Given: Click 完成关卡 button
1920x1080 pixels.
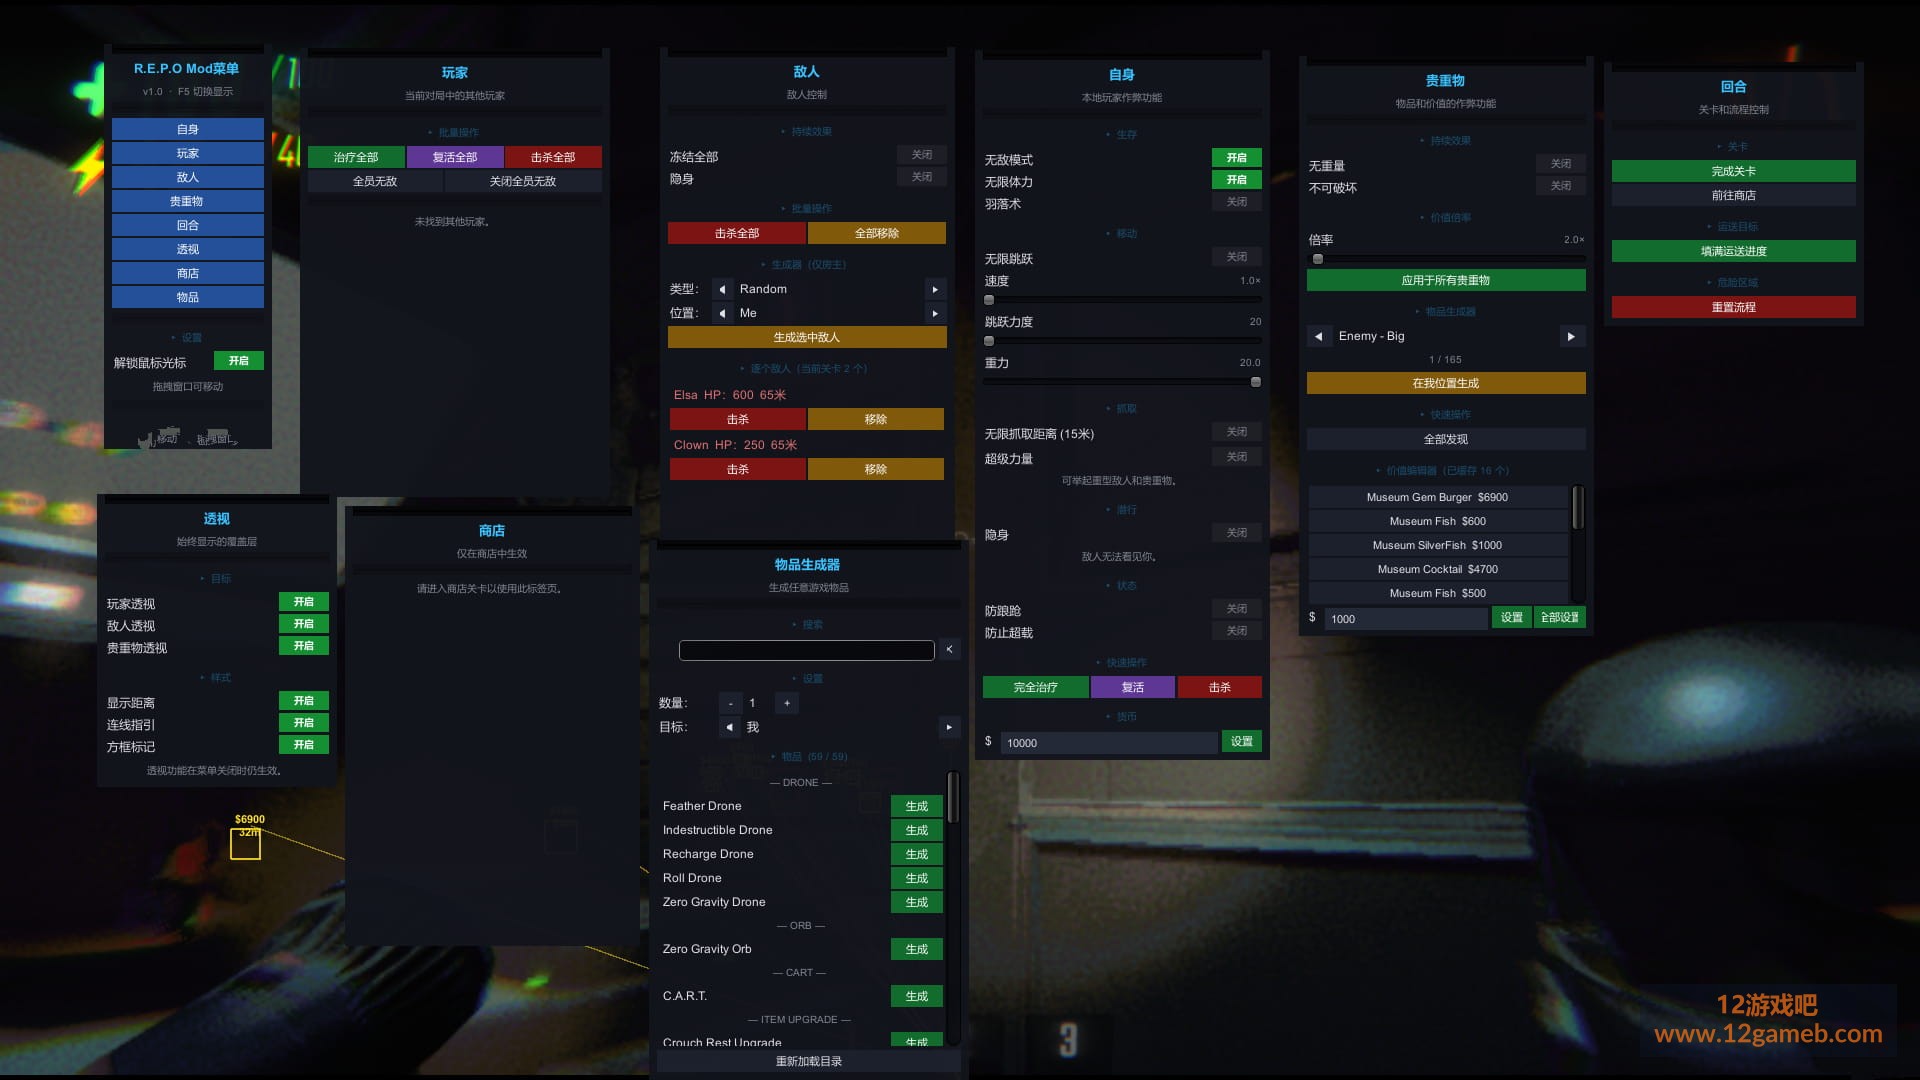Looking at the screenshot, I should click(x=1734, y=171).
